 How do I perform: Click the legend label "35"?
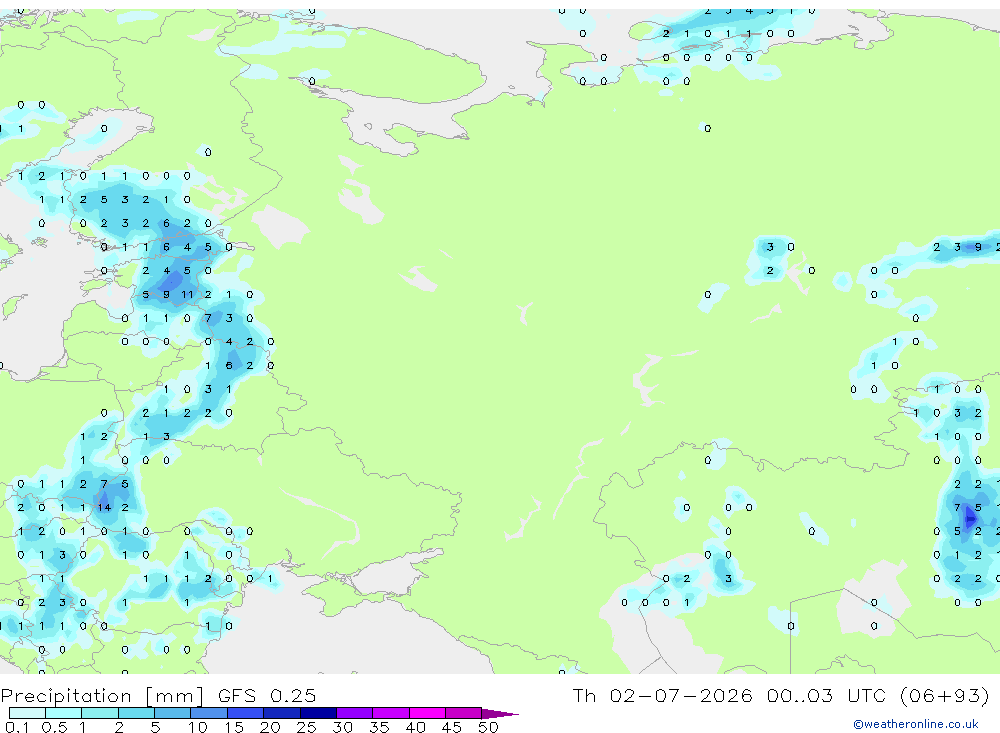click(x=379, y=727)
